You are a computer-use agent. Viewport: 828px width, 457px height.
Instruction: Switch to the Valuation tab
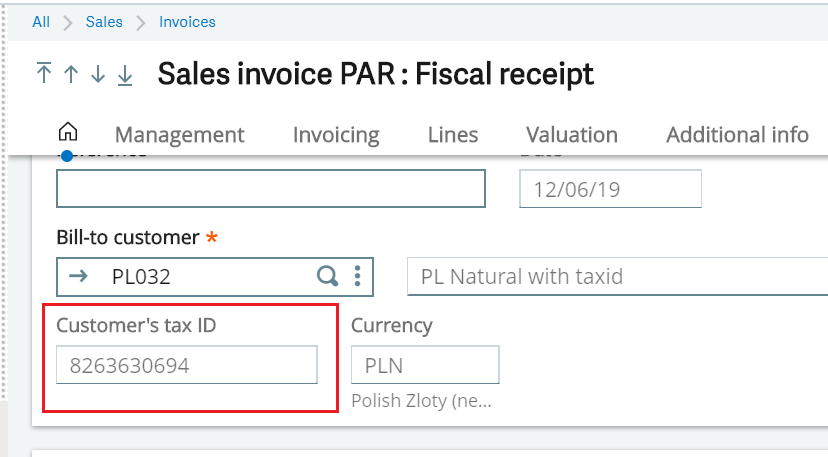pos(572,135)
